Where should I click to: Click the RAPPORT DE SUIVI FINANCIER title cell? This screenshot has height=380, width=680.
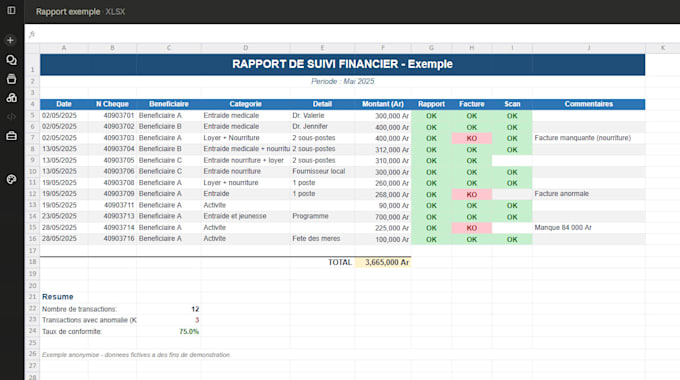(x=343, y=64)
